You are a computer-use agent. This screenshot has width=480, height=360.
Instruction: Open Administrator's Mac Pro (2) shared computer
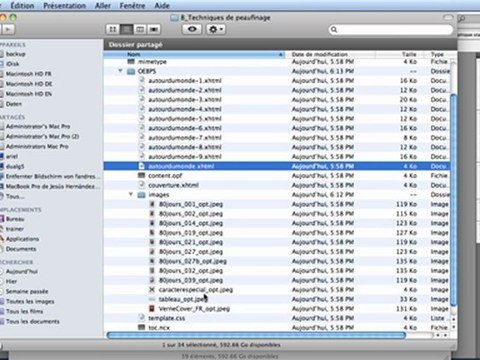pos(42,136)
